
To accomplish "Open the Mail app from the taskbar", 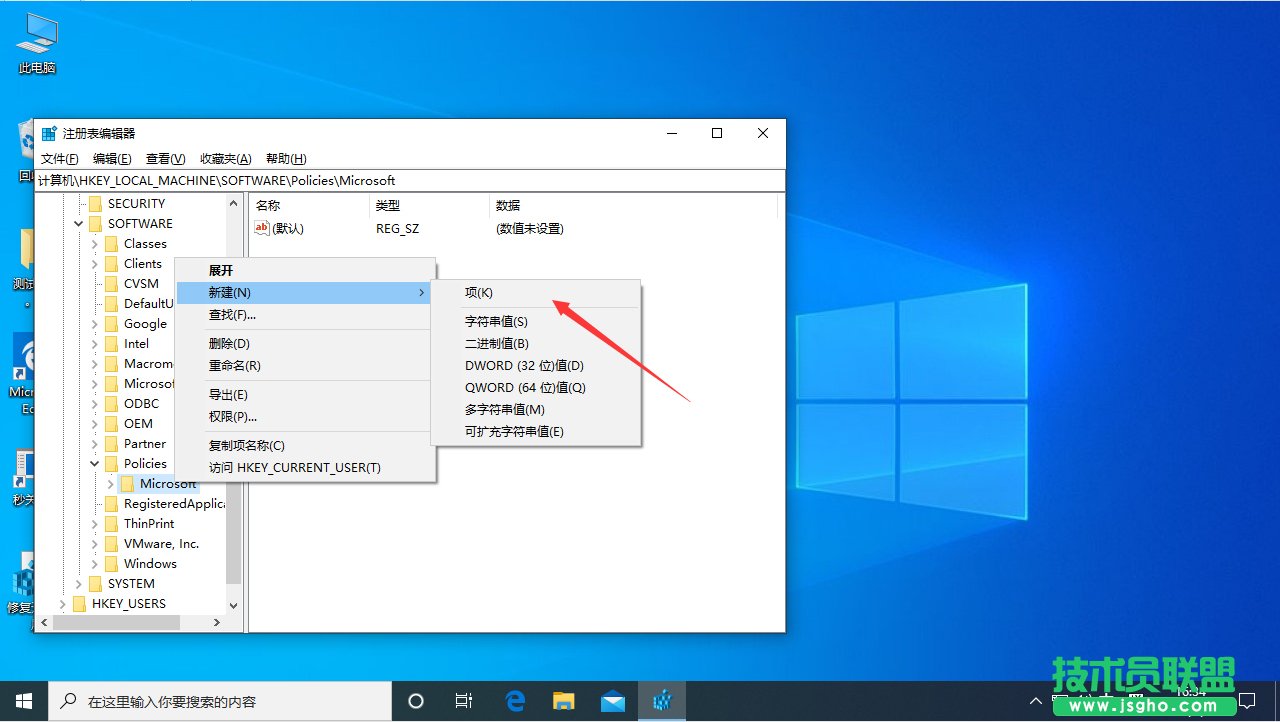I will tap(613, 700).
